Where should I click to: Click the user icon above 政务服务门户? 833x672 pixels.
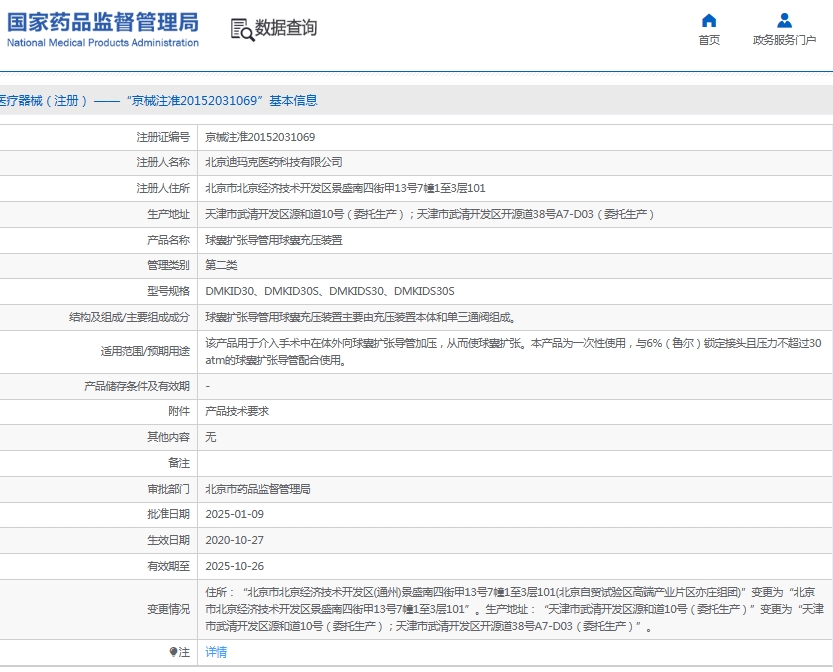[784, 21]
